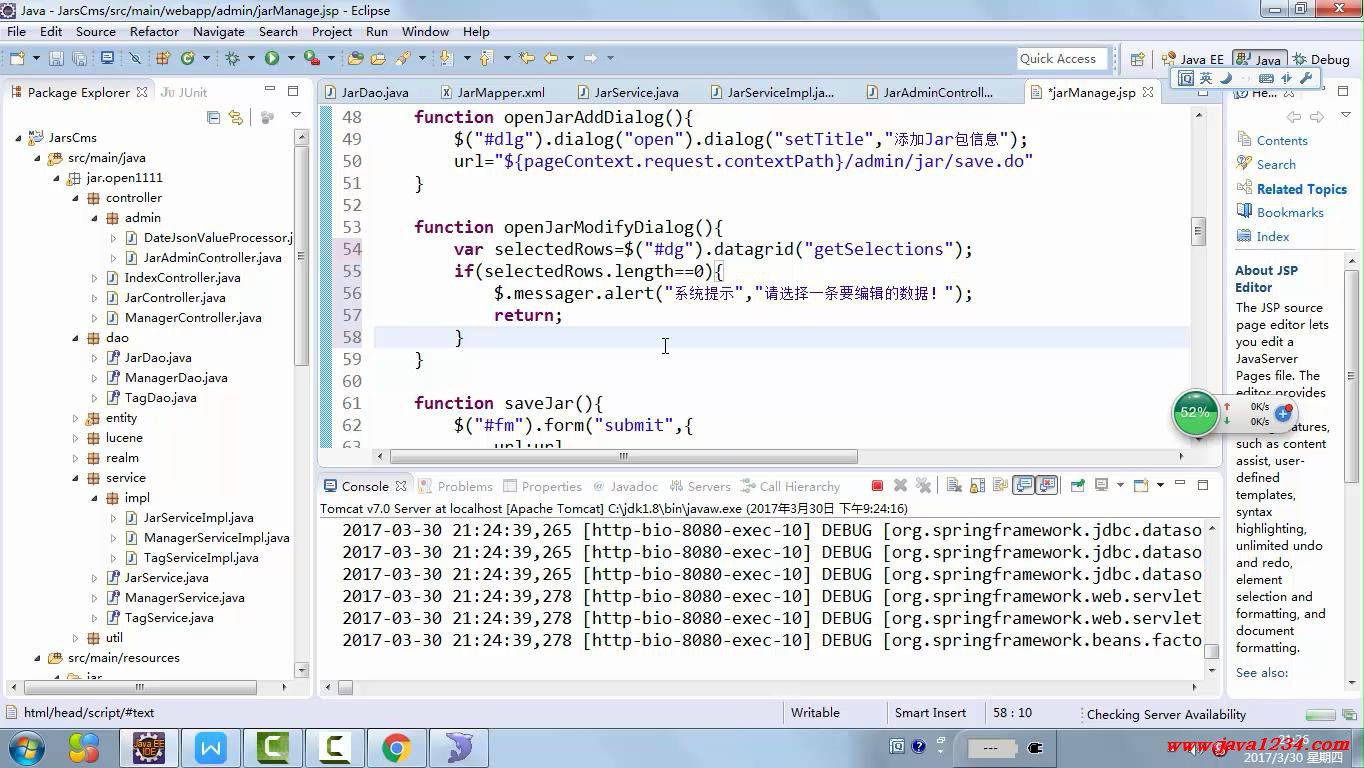Open the Navigate menu
Image resolution: width=1364 pixels, height=768 pixels.
click(x=219, y=31)
